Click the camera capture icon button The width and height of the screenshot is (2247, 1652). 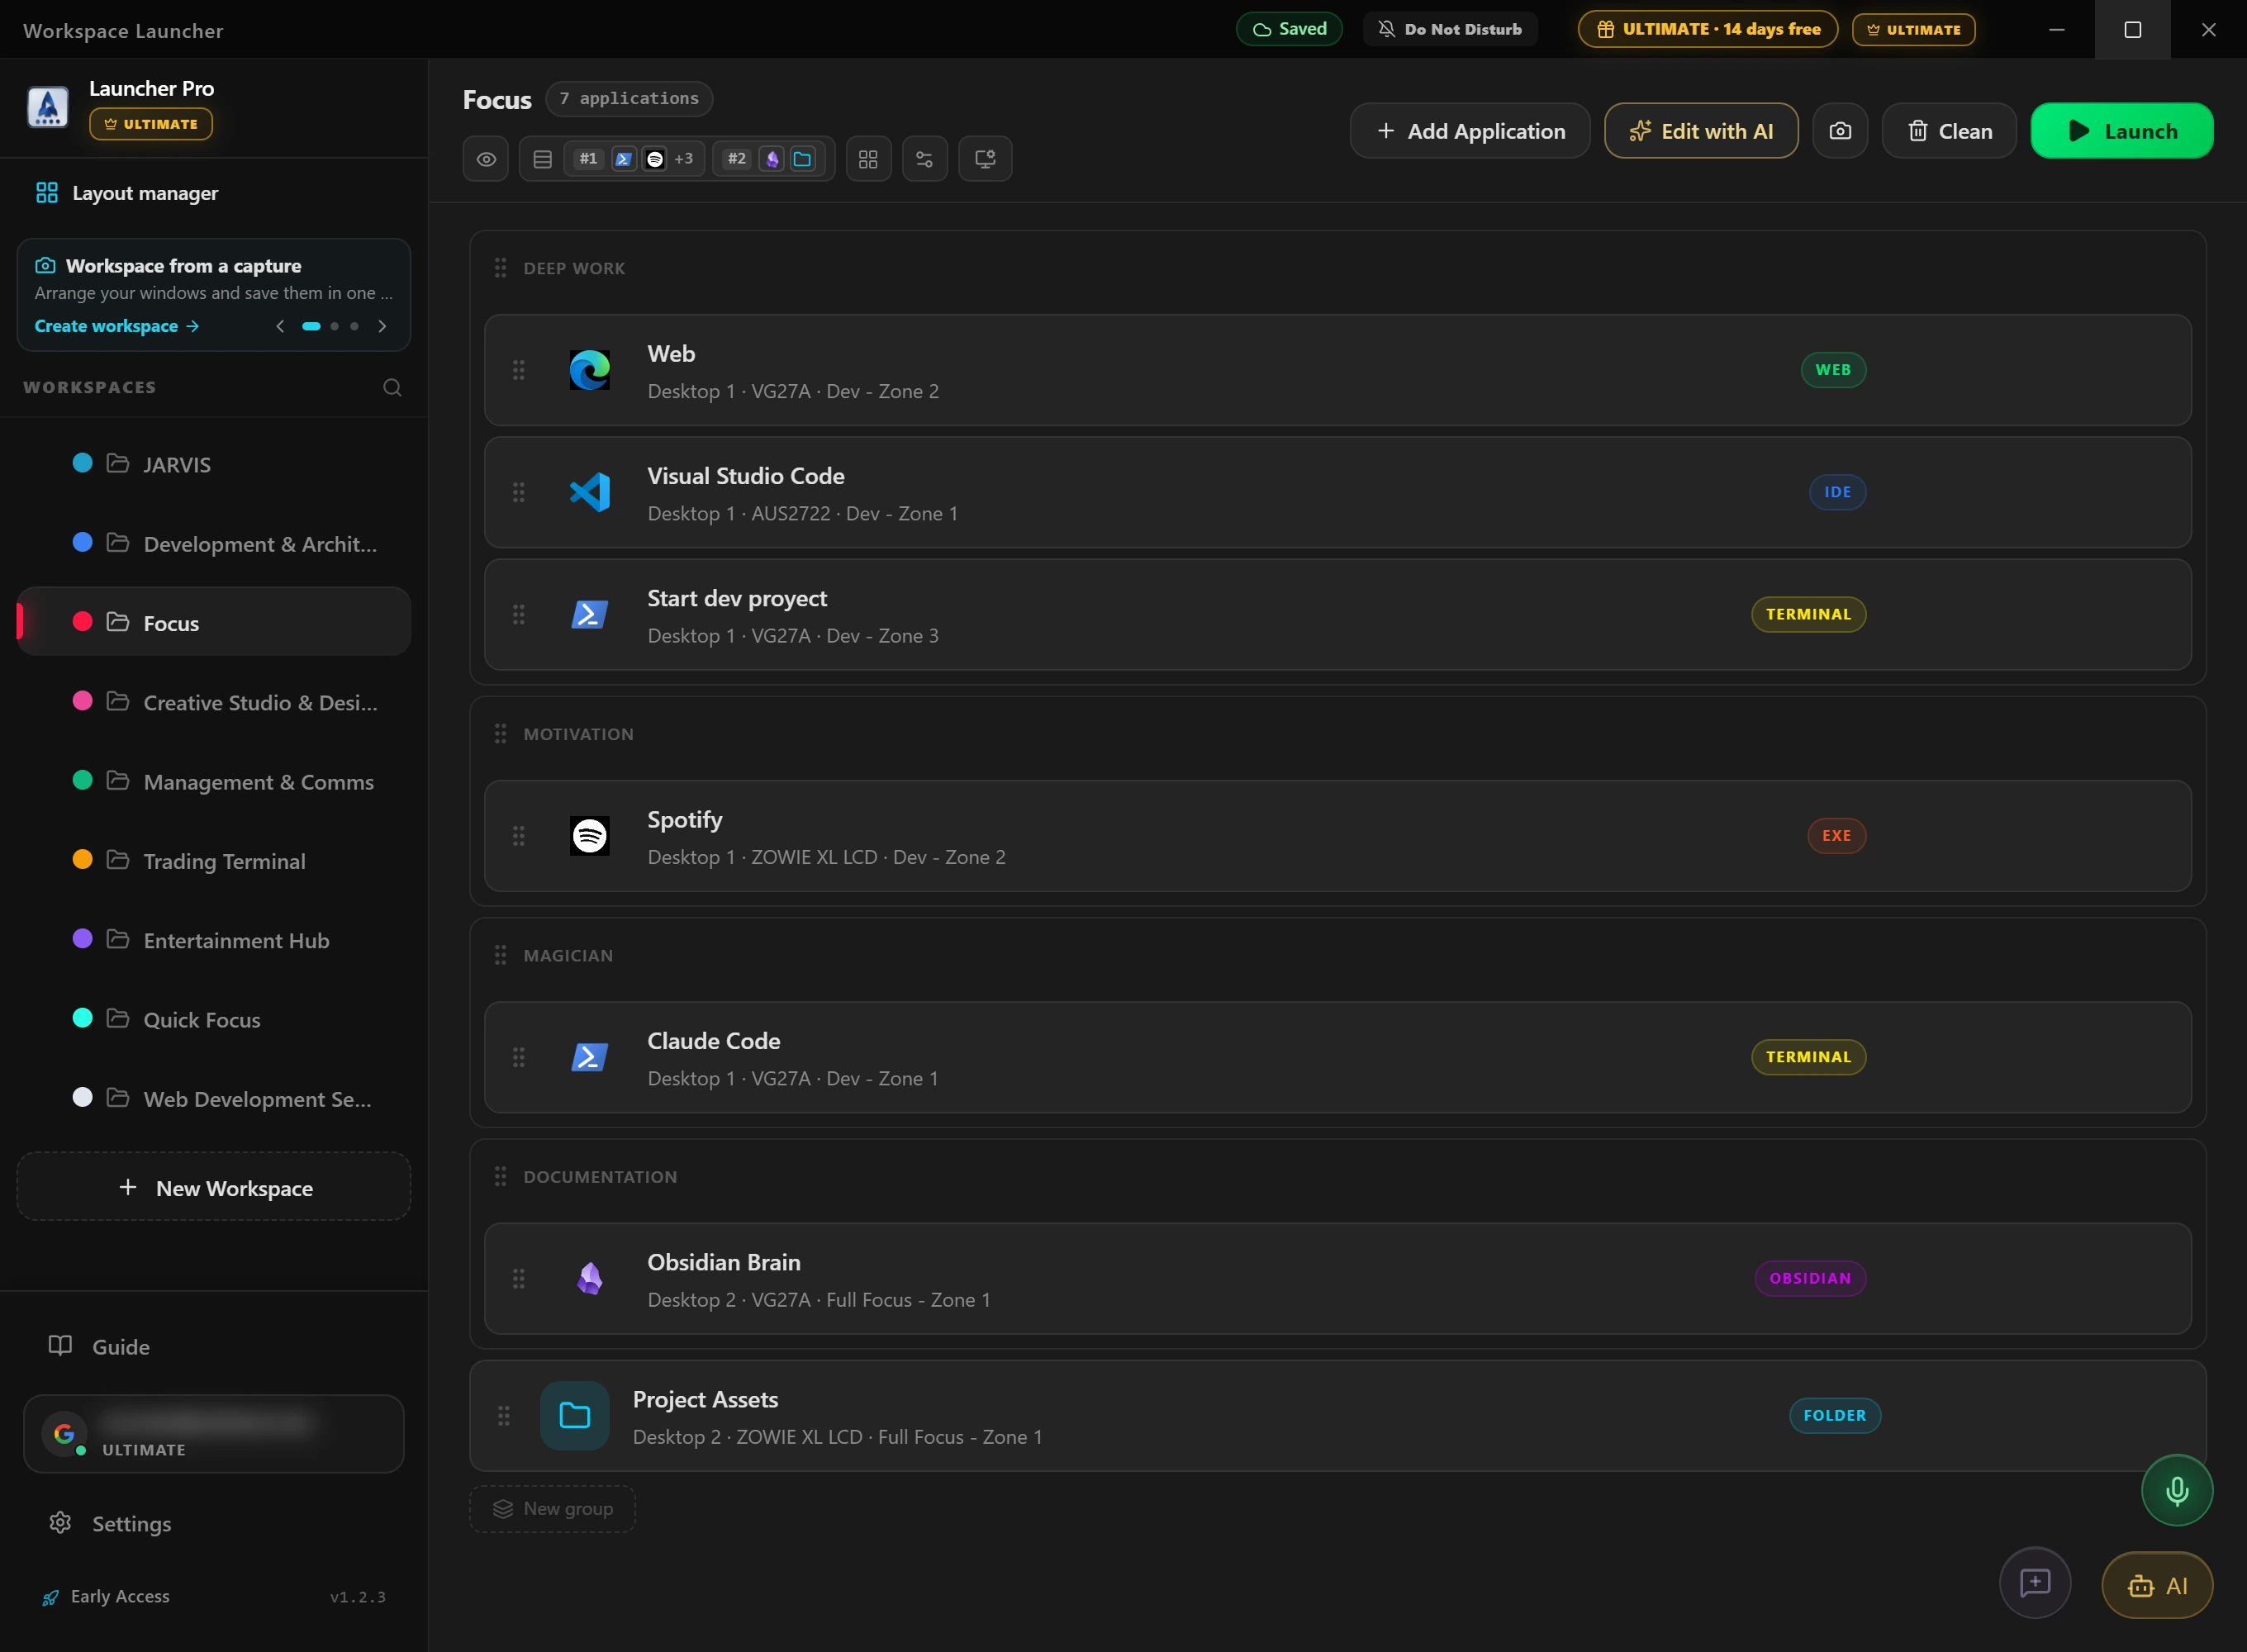pyautogui.click(x=1840, y=131)
